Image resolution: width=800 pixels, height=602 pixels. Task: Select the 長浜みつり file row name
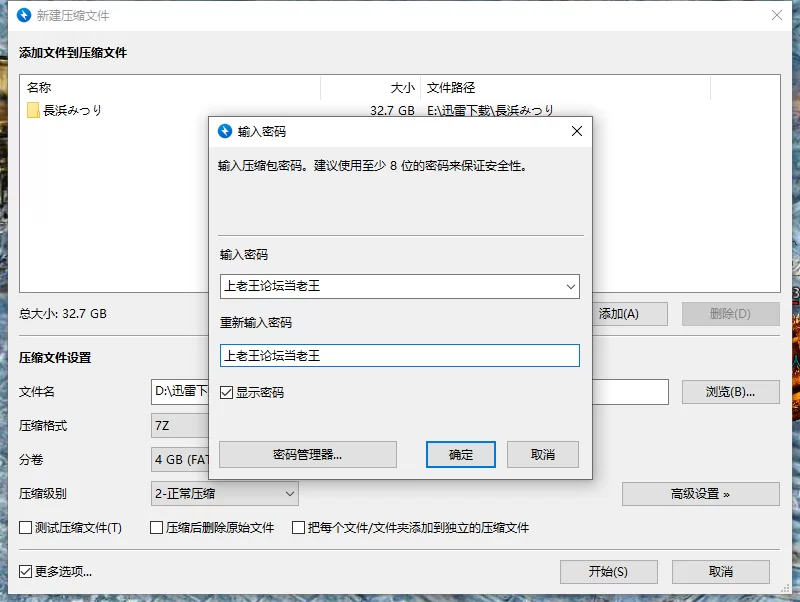tap(72, 110)
